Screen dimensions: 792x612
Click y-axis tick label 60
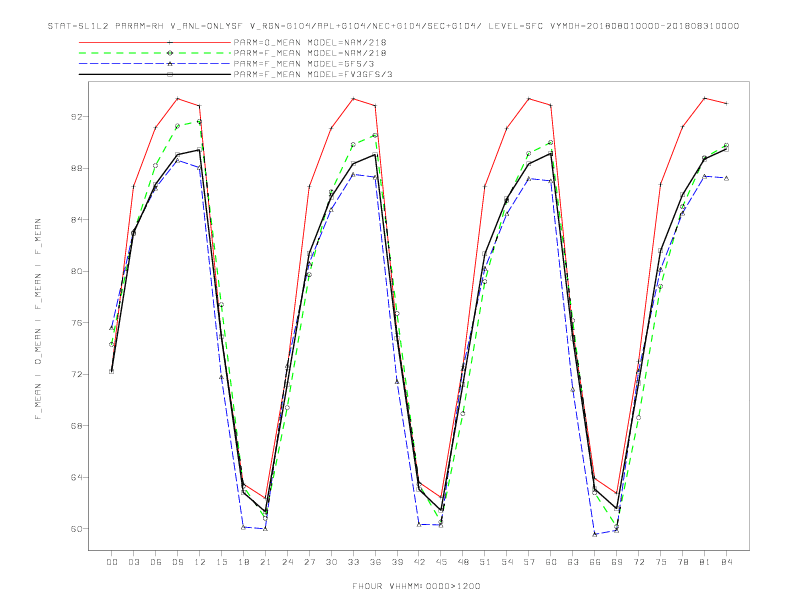(x=76, y=529)
